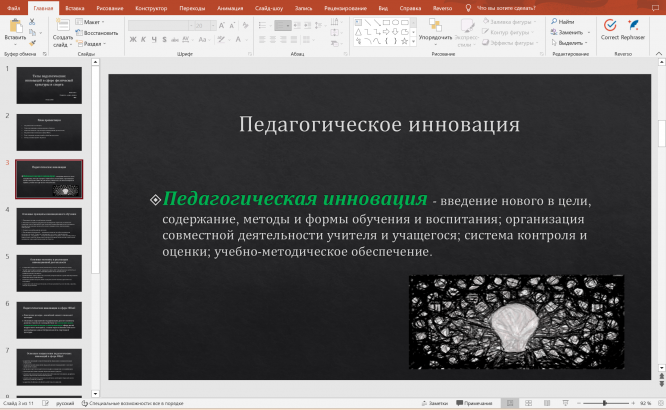
Task: Click the zoom slider in status bar
Action: coord(604,402)
